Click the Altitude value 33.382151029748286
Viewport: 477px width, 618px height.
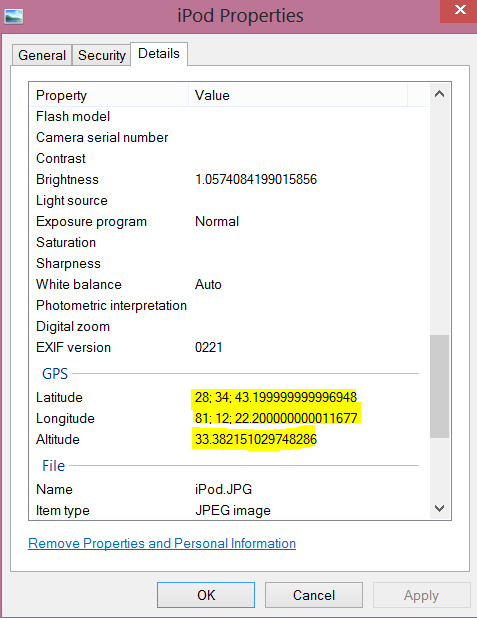[256, 439]
